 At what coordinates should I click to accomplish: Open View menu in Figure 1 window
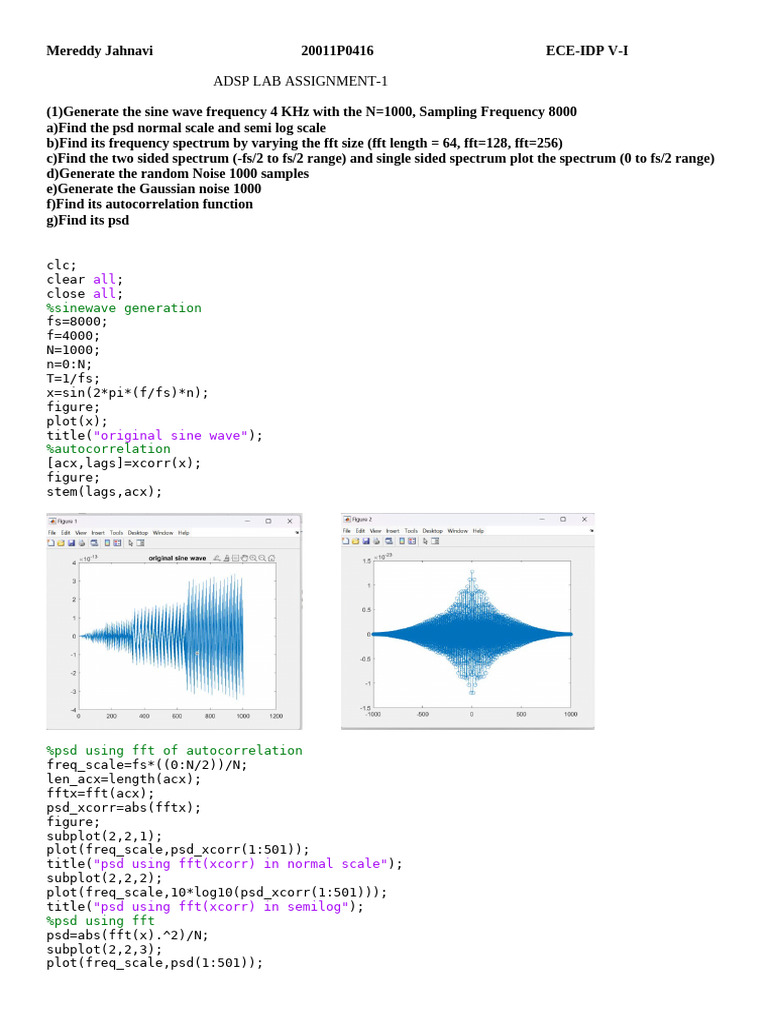pyautogui.click(x=81, y=533)
